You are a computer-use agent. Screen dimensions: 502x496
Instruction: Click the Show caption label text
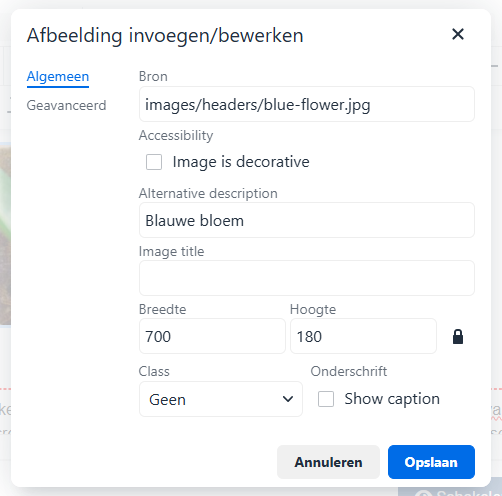[392, 399]
